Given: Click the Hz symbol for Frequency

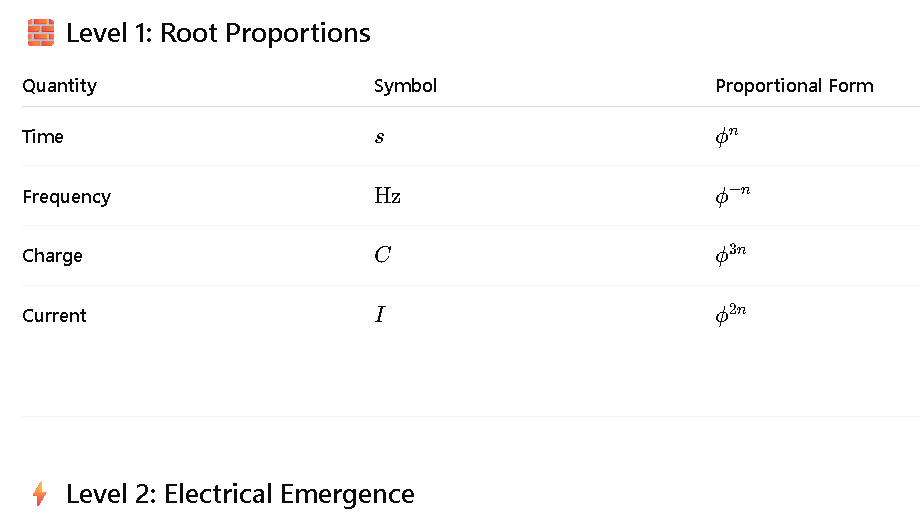Looking at the screenshot, I should (388, 195).
